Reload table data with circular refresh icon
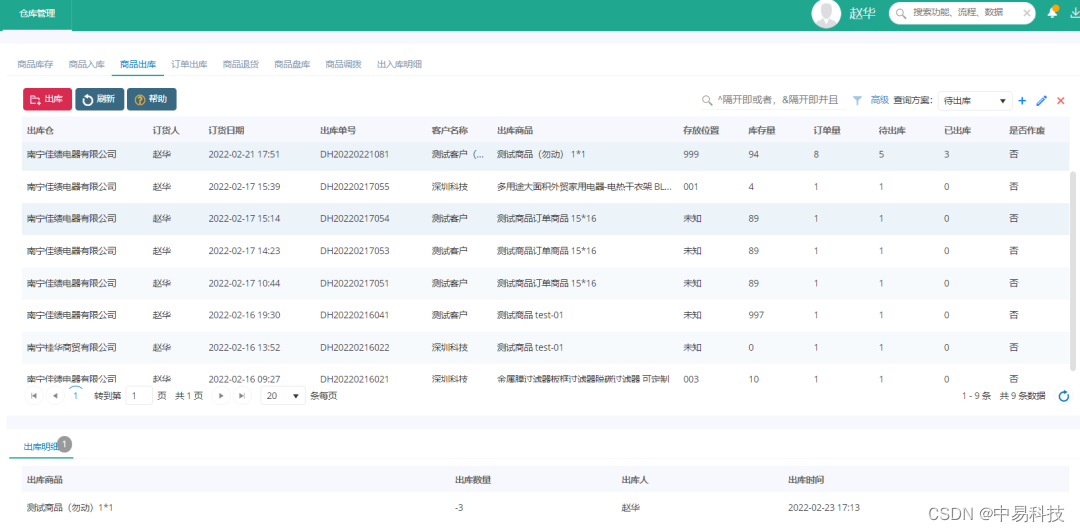The height and width of the screenshot is (532, 1080). tap(1064, 396)
